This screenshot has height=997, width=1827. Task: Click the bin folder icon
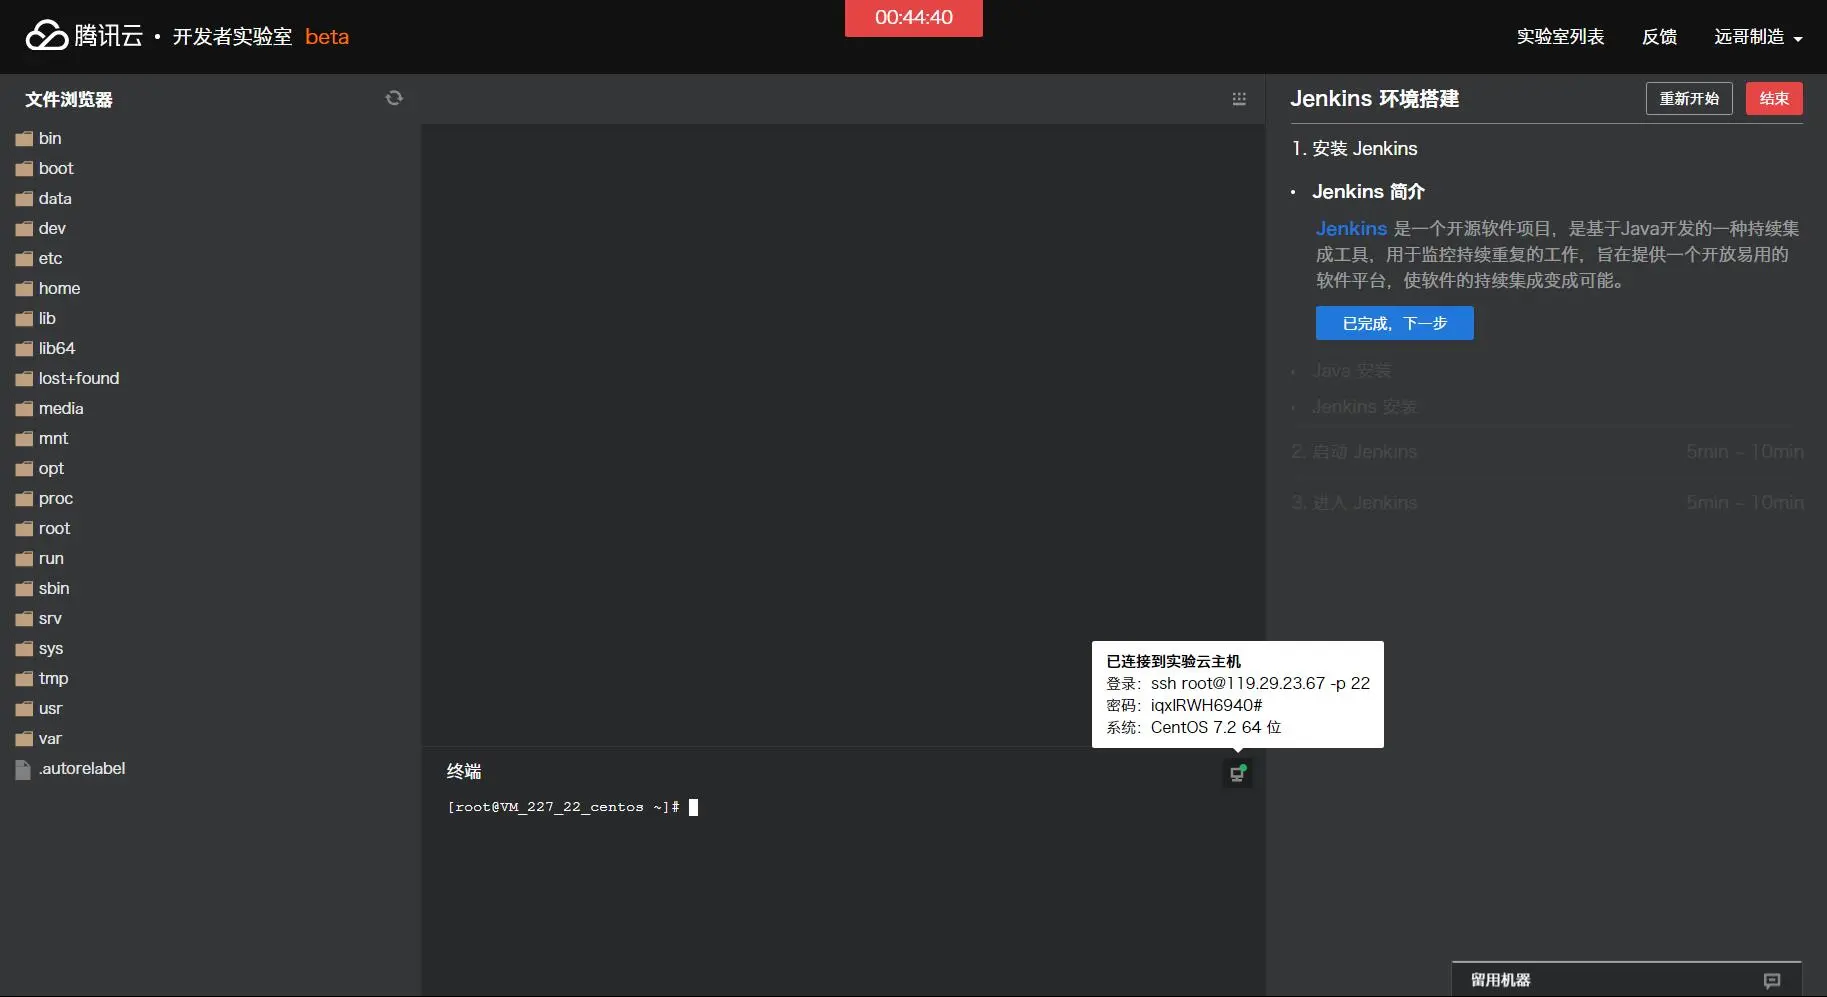coord(24,139)
